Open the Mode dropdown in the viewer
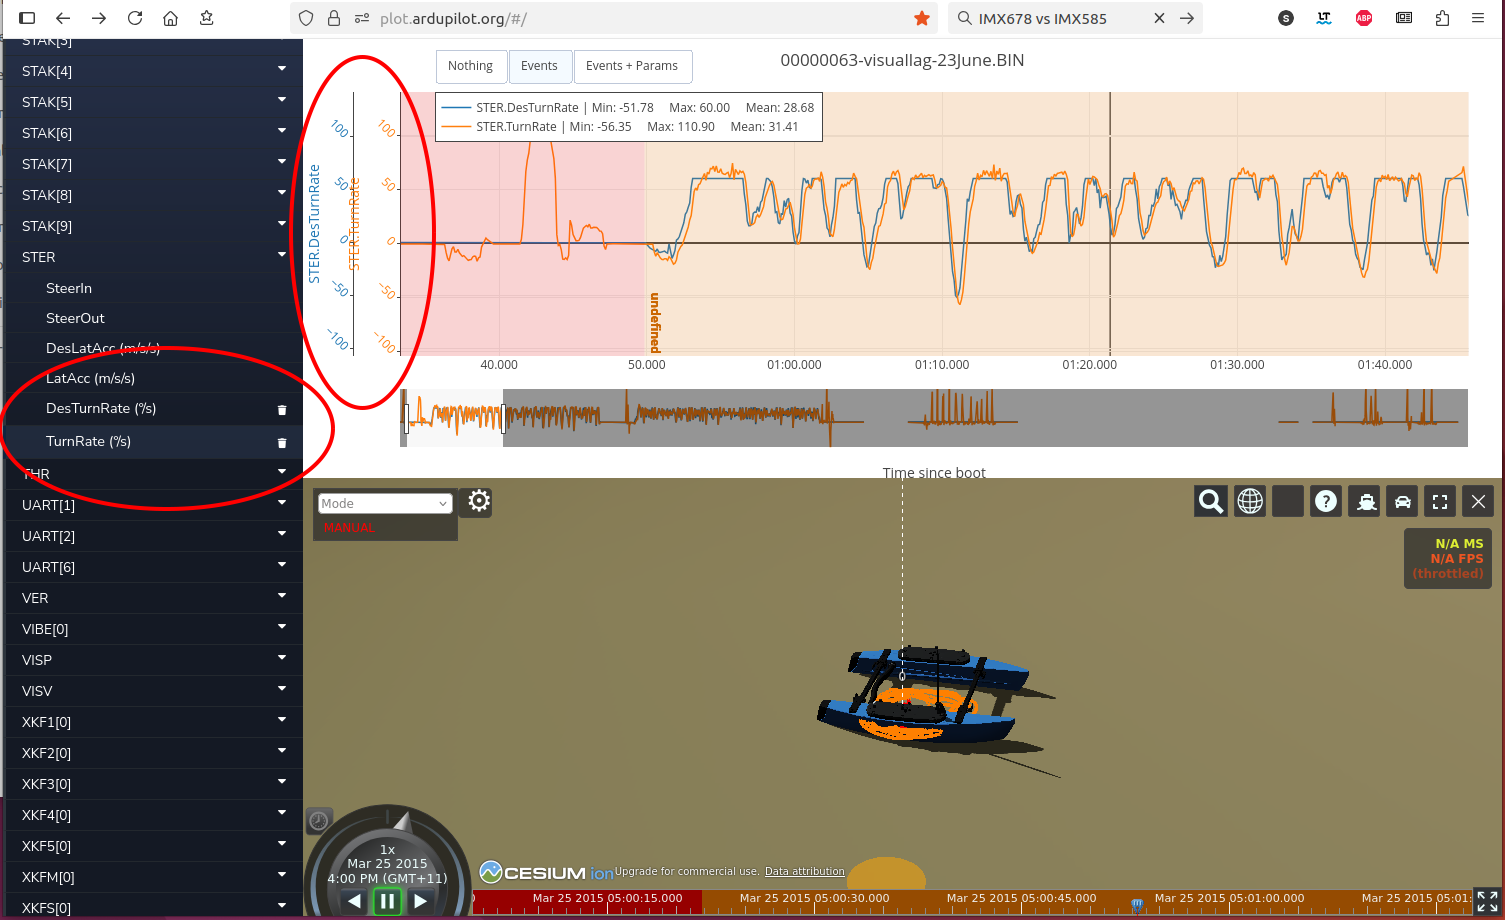The width and height of the screenshot is (1505, 920). click(384, 503)
